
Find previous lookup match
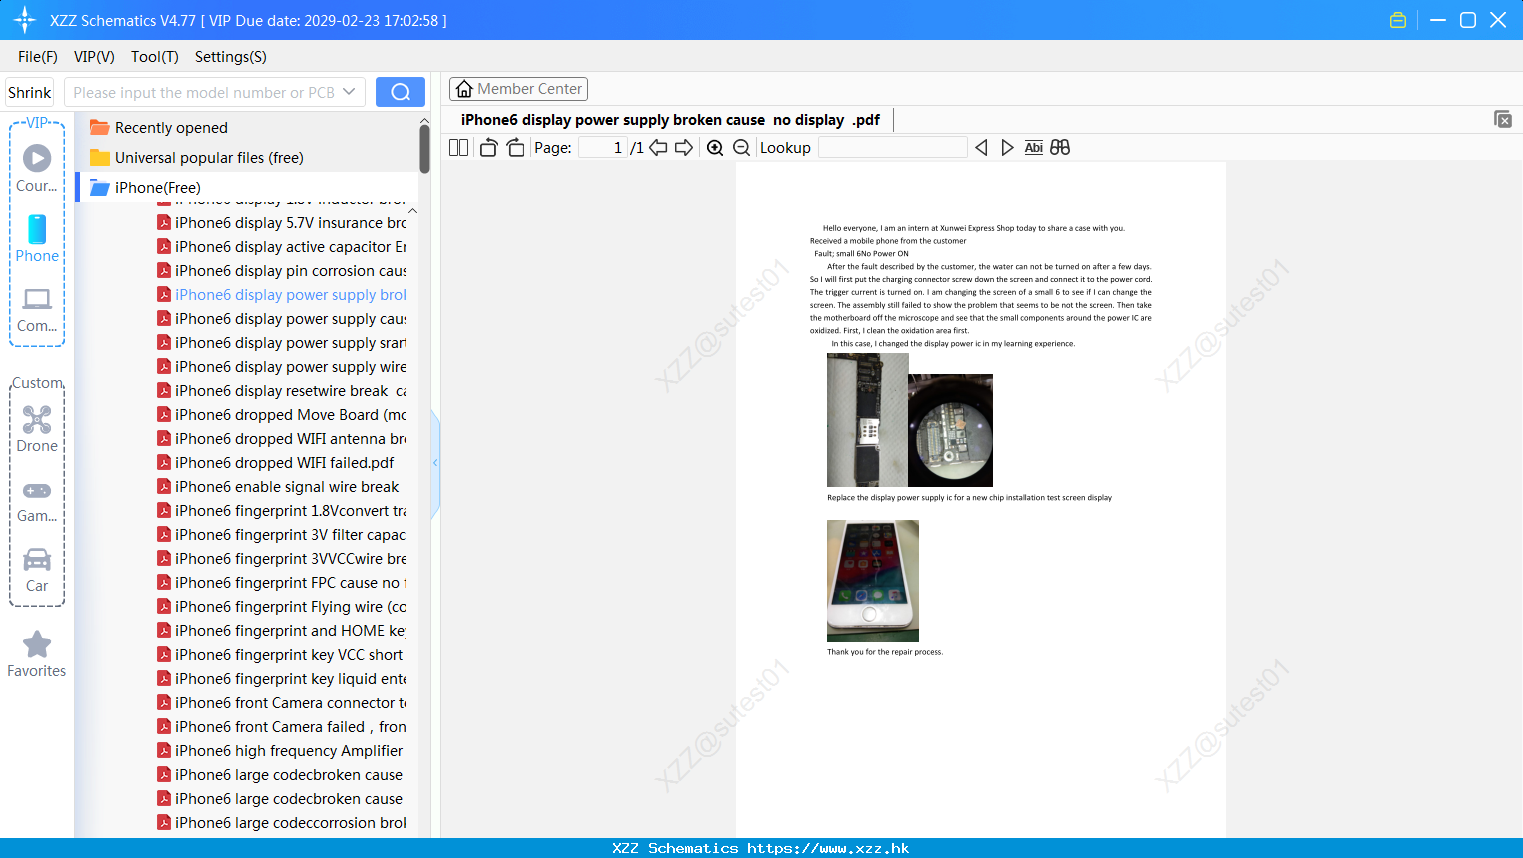point(981,148)
